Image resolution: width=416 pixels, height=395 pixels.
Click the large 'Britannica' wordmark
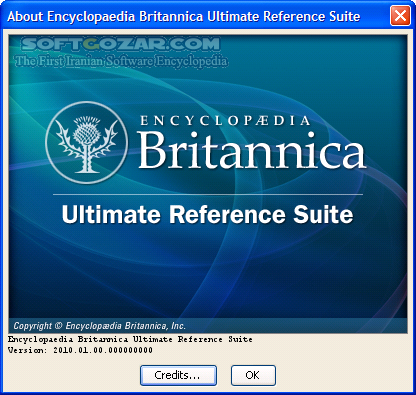pos(252,150)
